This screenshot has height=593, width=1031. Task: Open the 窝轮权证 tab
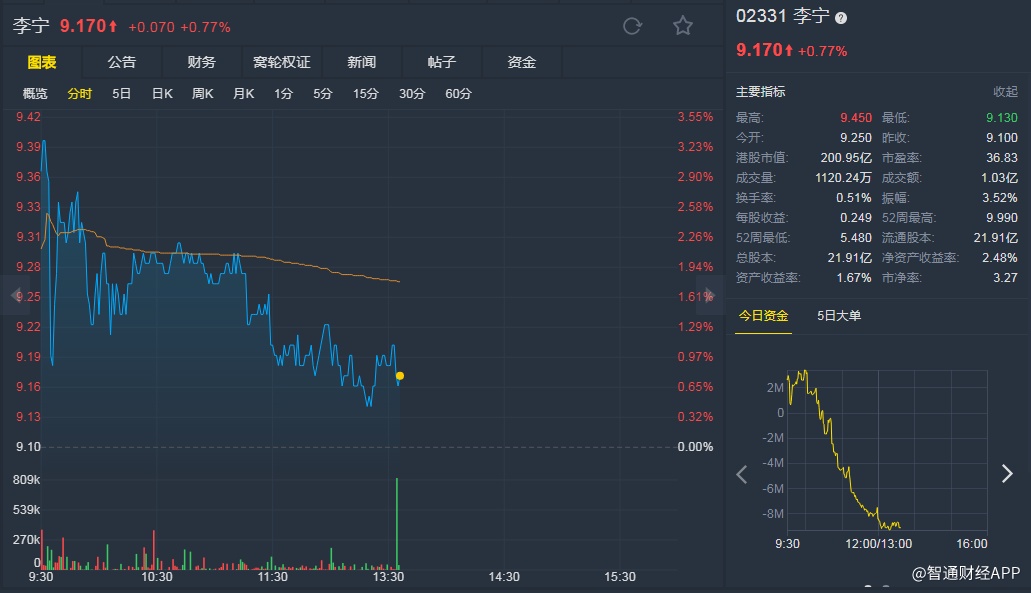point(282,62)
